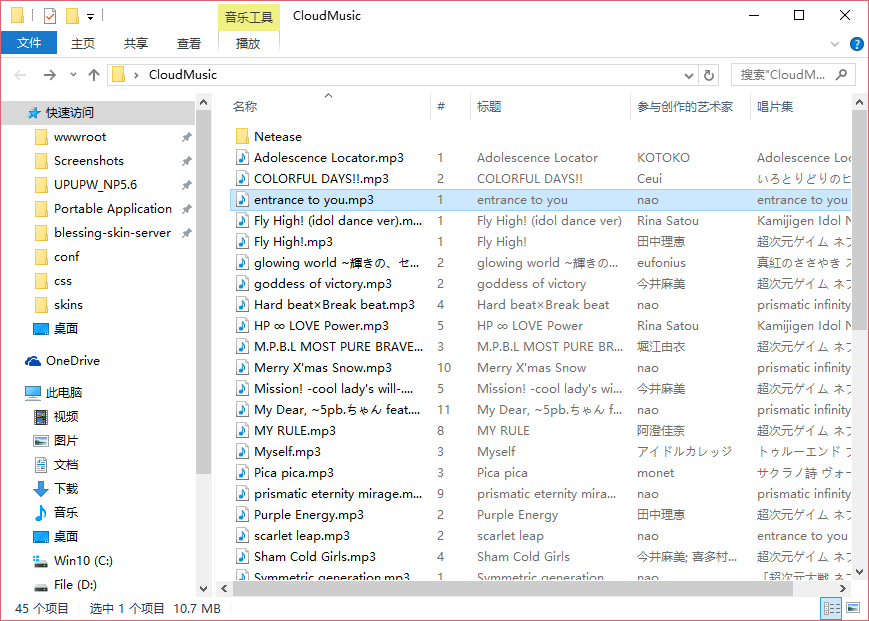This screenshot has height=621, width=869.
Task: Click the Win10 (C:) drive icon
Action: [x=40, y=561]
